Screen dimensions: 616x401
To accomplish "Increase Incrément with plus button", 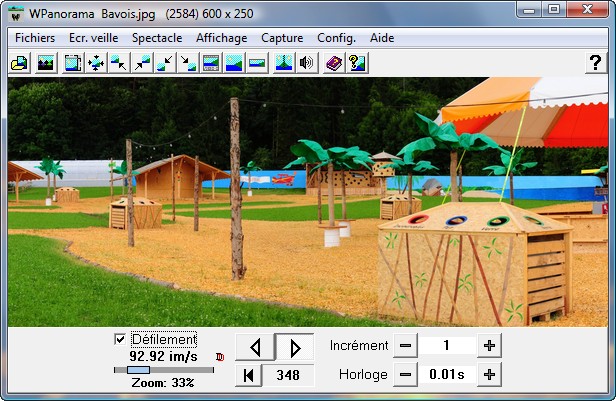I will (x=489, y=346).
